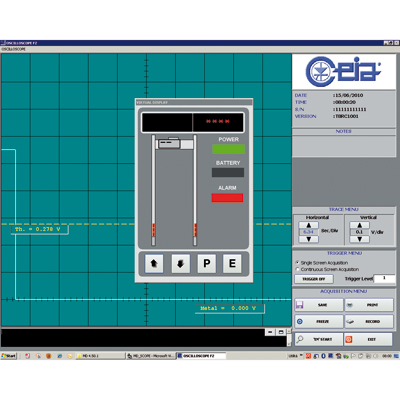This screenshot has width=400, height=400.
Task: Increase Vertical V/div with up arrow
Action: pyautogui.click(x=359, y=225)
